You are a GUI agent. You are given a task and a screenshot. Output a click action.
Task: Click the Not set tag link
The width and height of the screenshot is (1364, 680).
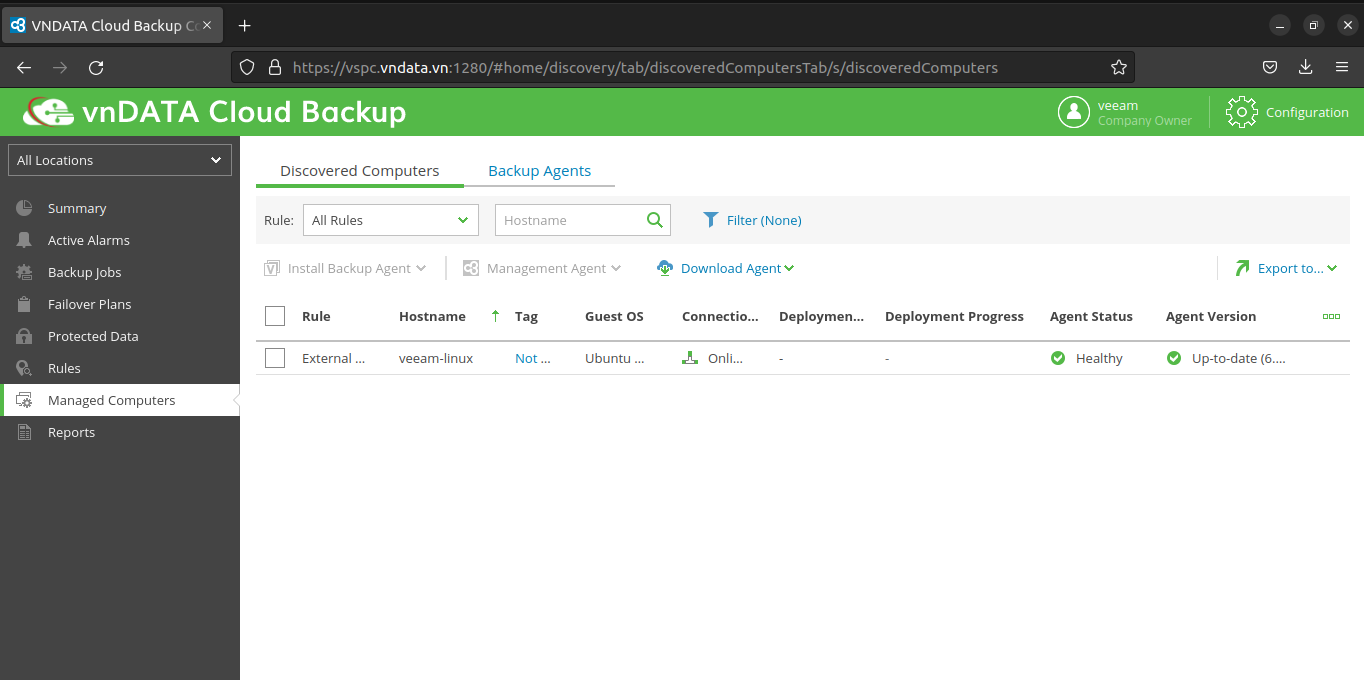pos(532,358)
